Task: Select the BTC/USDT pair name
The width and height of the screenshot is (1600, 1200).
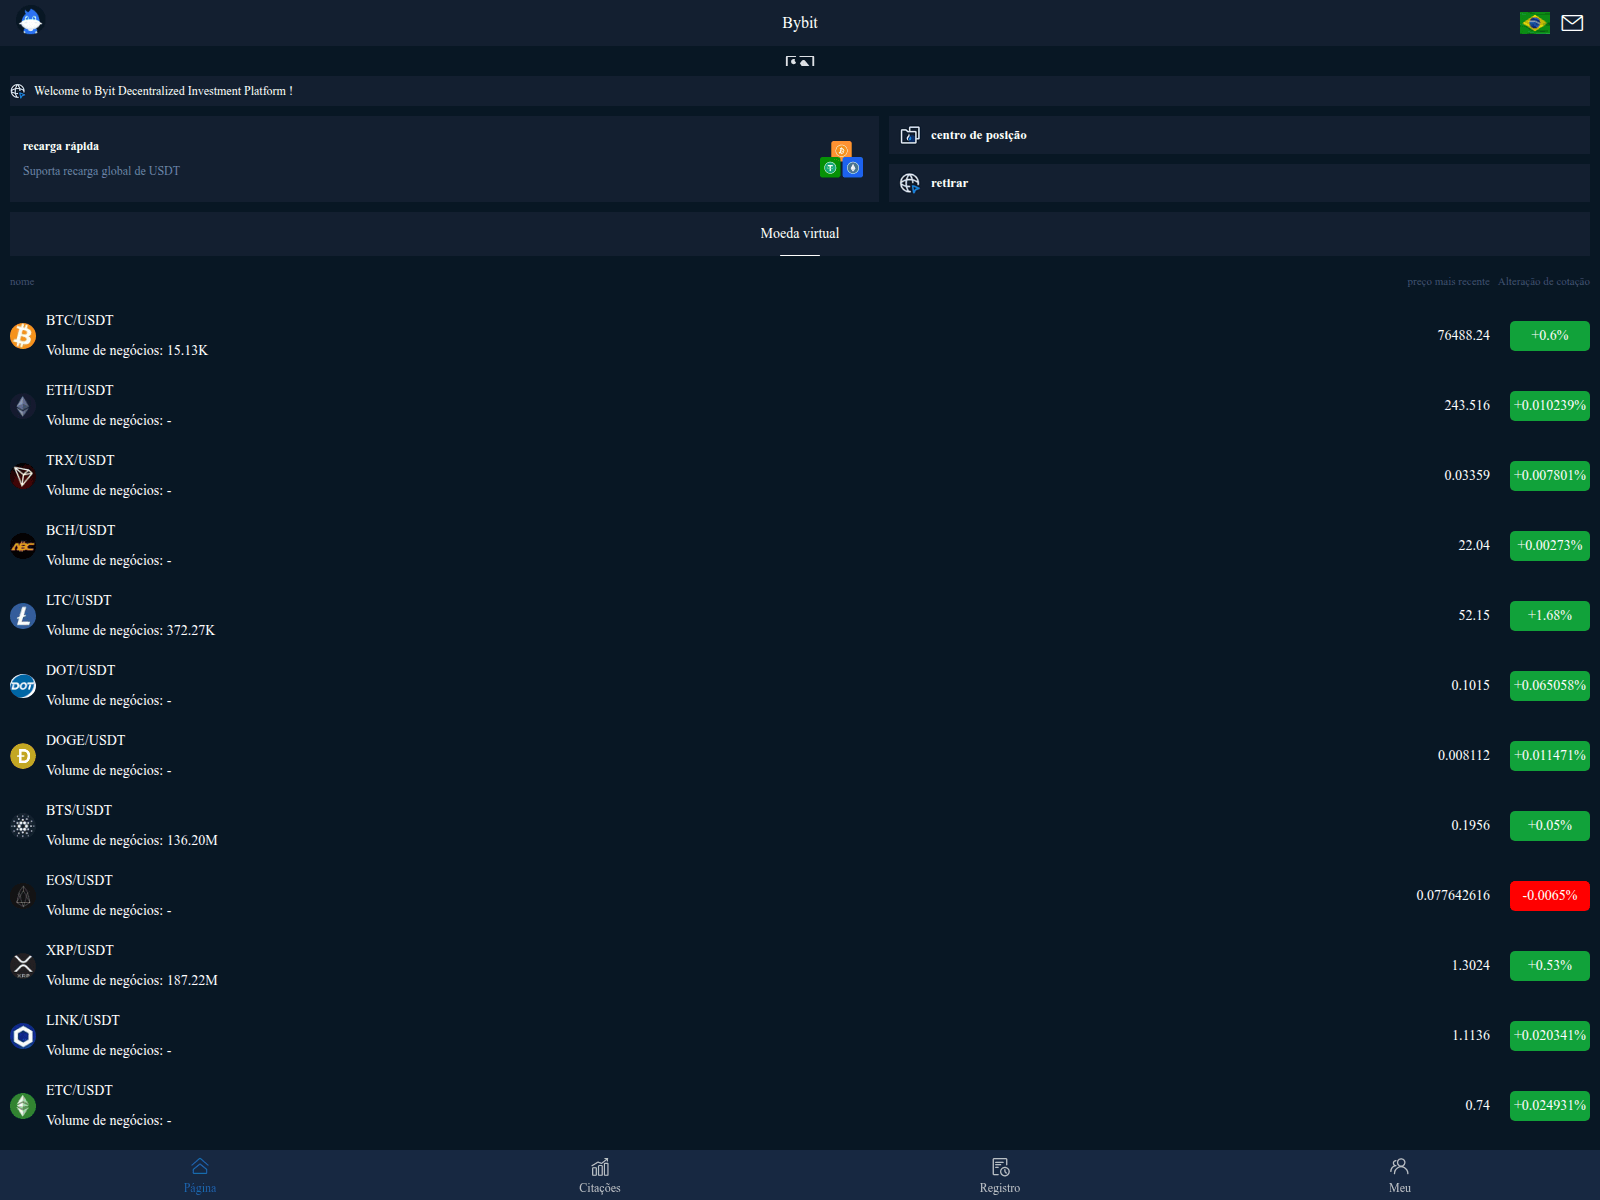Action: (x=80, y=320)
